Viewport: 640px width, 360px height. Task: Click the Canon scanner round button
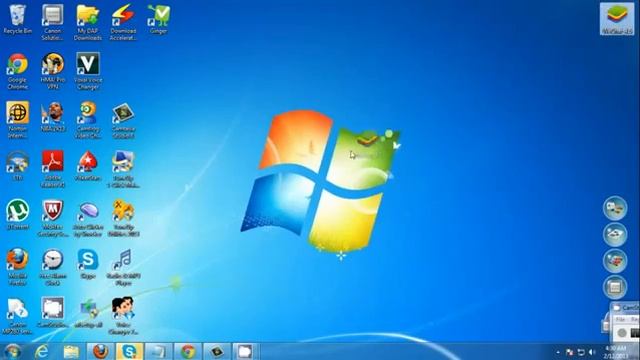tap(615, 234)
